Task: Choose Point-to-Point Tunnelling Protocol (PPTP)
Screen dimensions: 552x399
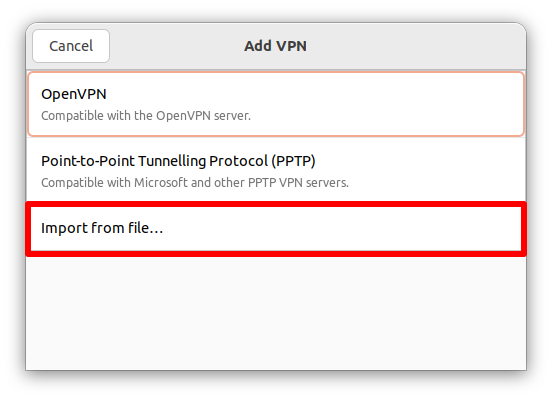Action: (x=276, y=171)
